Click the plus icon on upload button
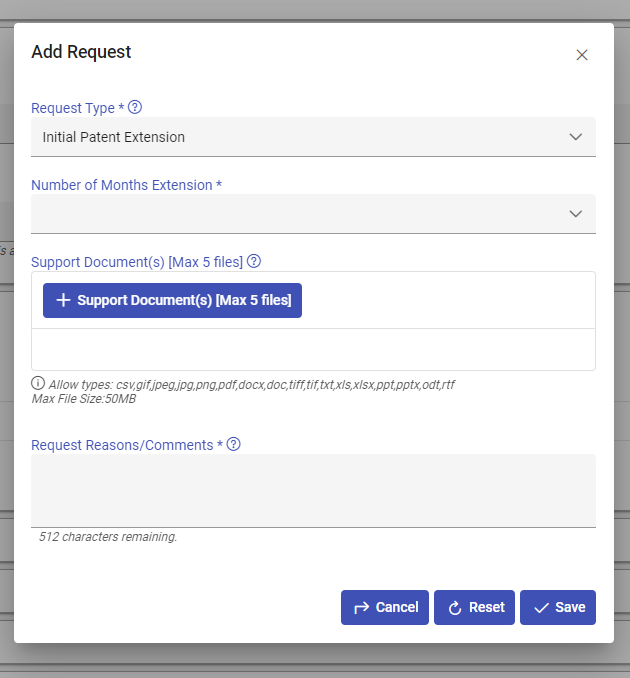The image size is (630, 678). click(x=63, y=300)
